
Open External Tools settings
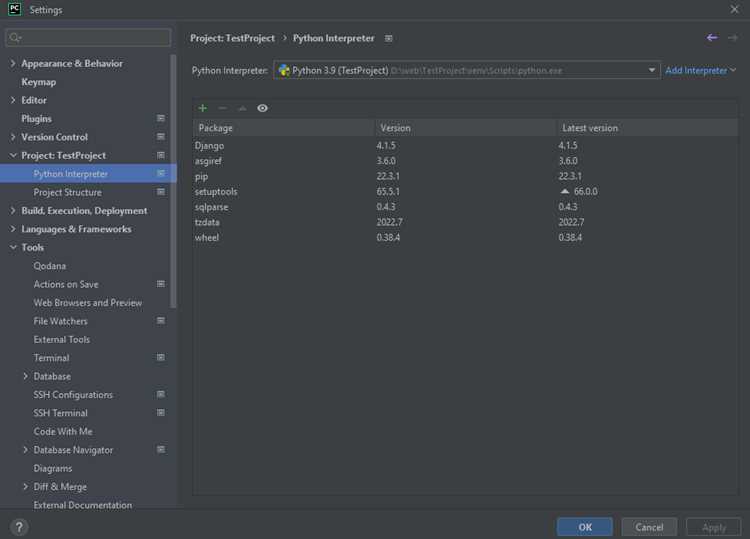tap(62, 340)
